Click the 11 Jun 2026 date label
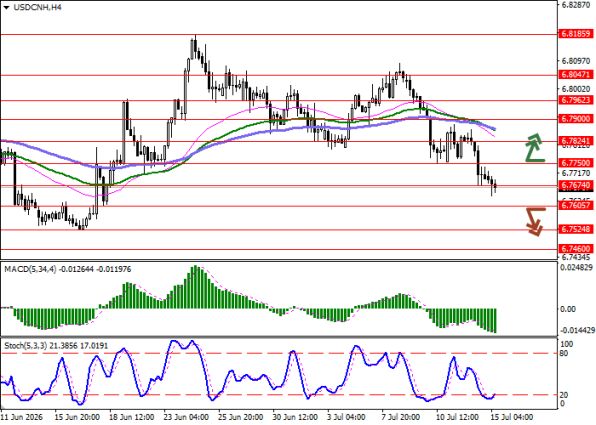 tap(22, 417)
